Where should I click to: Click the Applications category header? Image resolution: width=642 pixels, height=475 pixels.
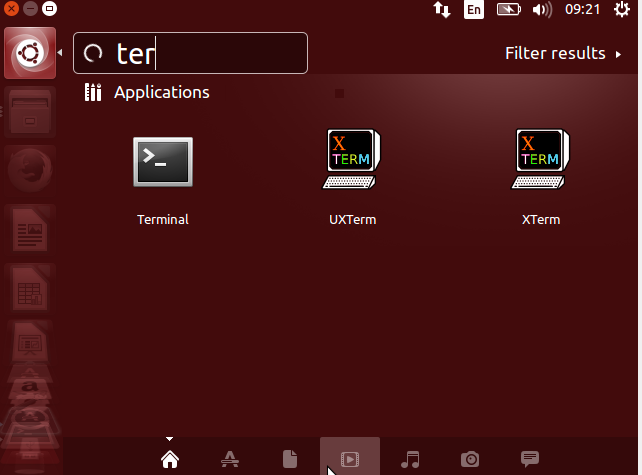[162, 92]
